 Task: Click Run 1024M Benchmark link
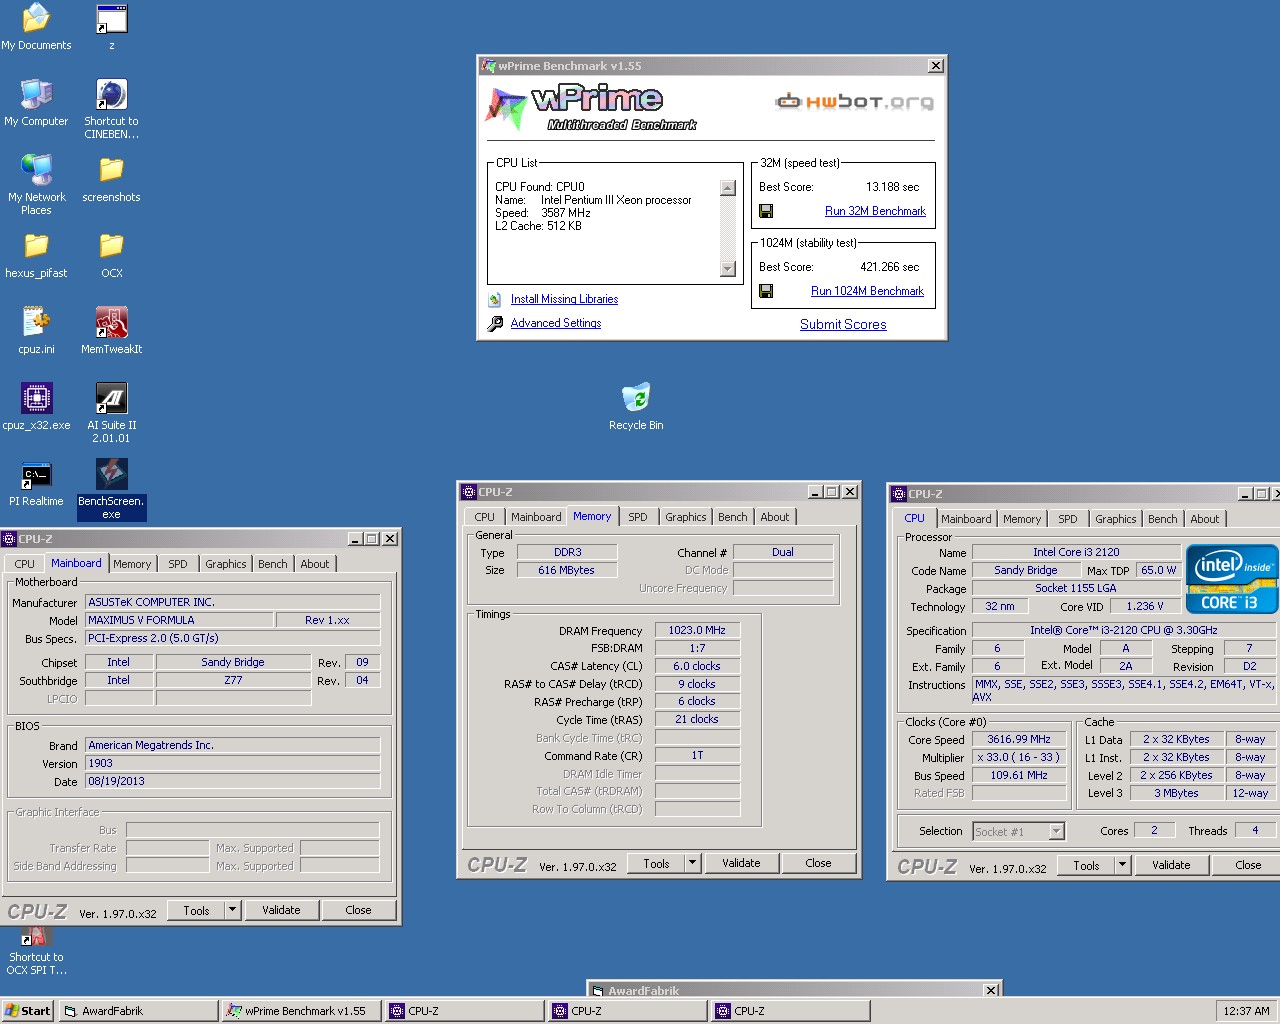(867, 291)
